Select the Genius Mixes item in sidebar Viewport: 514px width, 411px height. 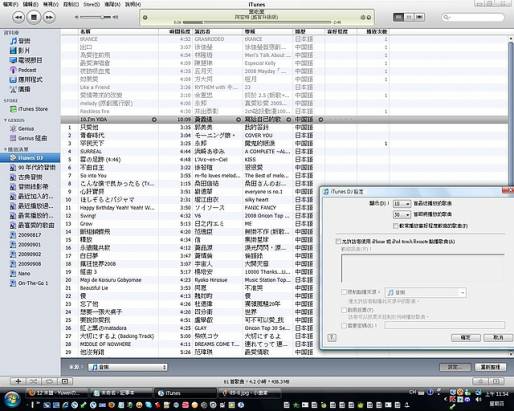pyautogui.click(x=29, y=138)
